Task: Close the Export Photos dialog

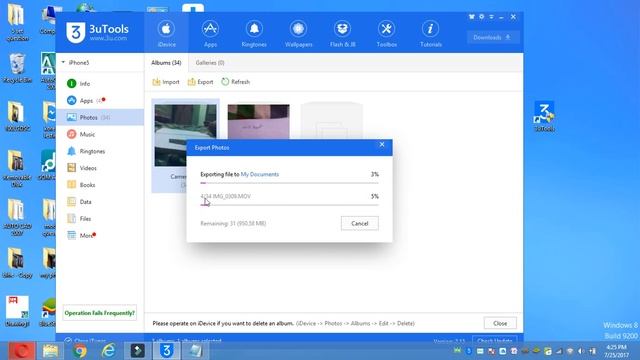Action: [x=382, y=144]
